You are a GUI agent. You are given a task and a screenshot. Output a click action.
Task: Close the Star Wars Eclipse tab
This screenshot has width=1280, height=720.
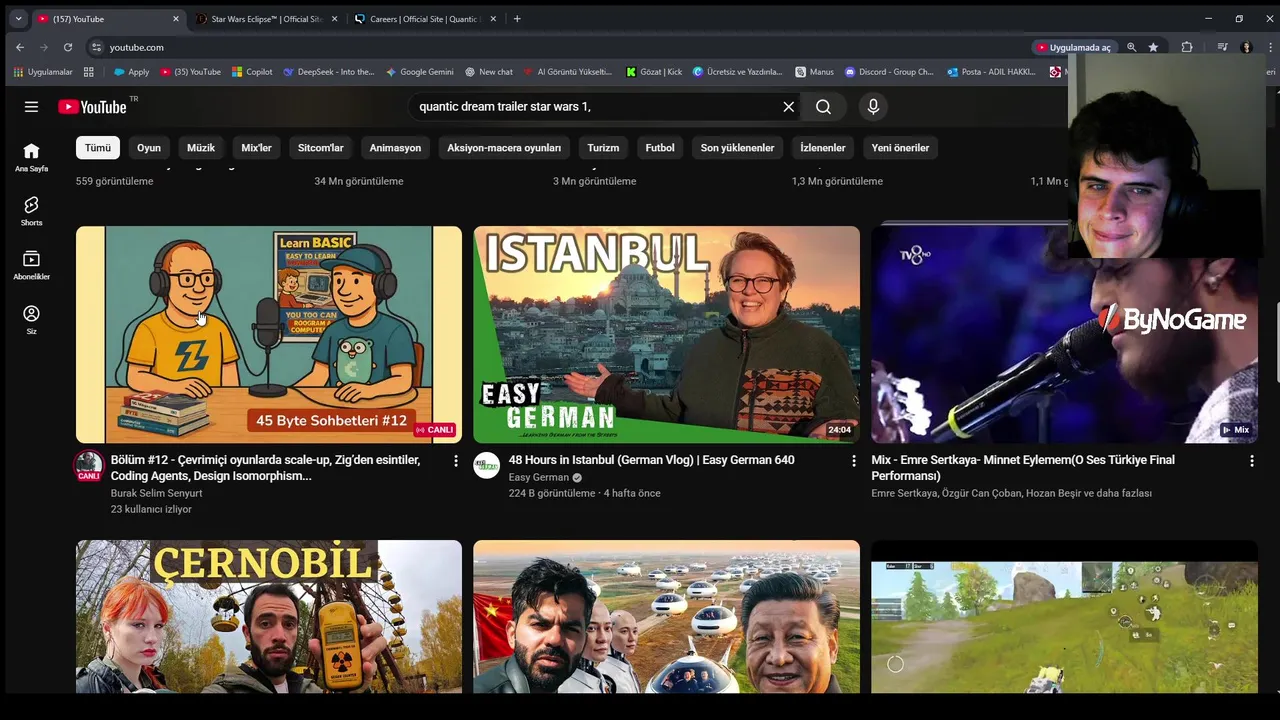tap(334, 19)
